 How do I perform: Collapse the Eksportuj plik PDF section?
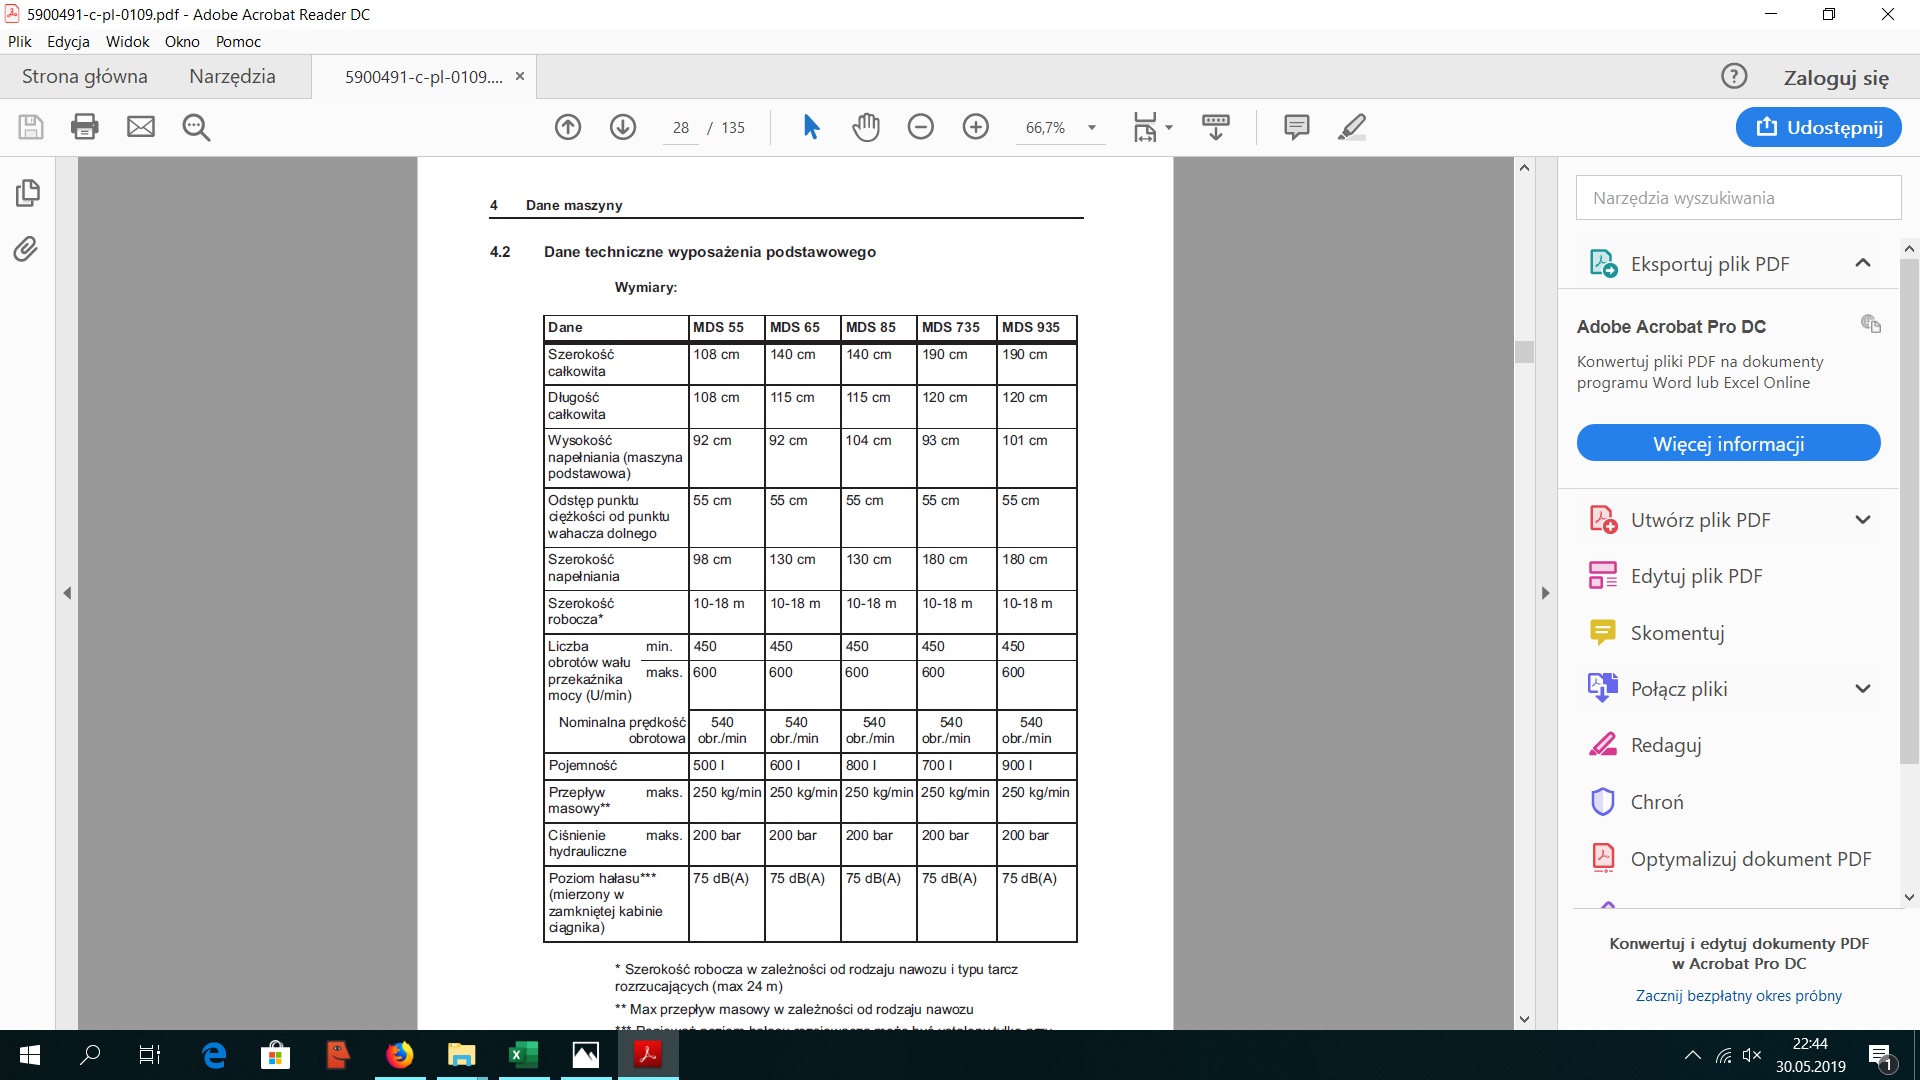pyautogui.click(x=1862, y=263)
